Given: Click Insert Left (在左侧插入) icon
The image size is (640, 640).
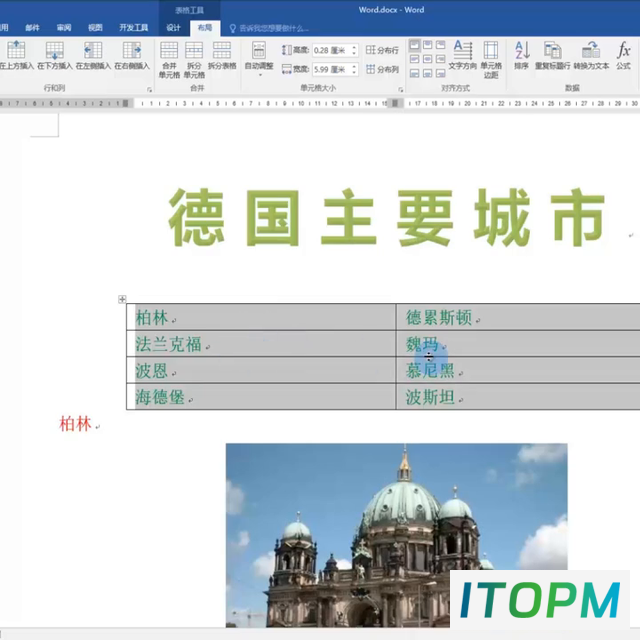Looking at the screenshot, I should pos(93,50).
